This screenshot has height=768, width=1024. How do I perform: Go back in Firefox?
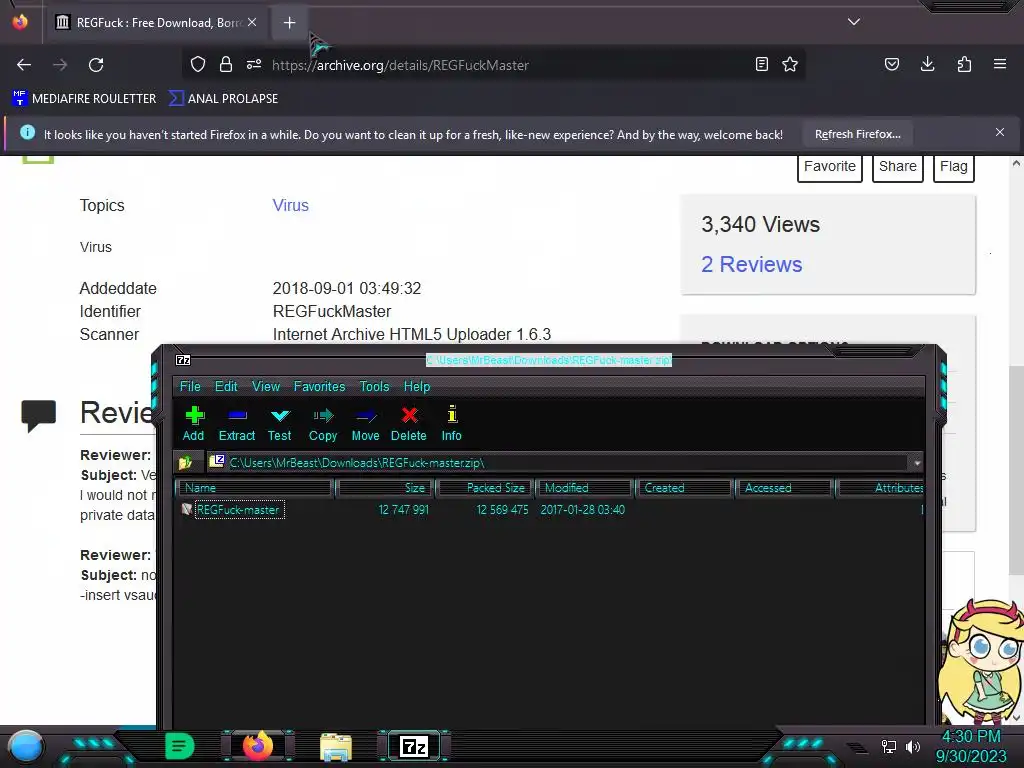click(x=24, y=65)
